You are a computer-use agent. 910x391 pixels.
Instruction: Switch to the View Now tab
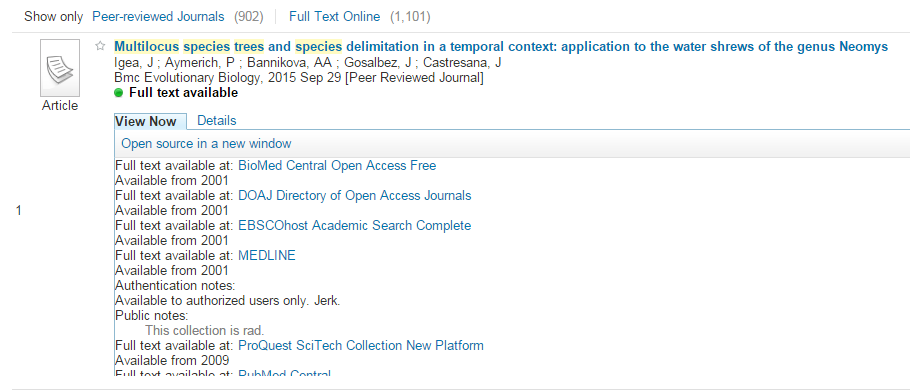(x=146, y=121)
